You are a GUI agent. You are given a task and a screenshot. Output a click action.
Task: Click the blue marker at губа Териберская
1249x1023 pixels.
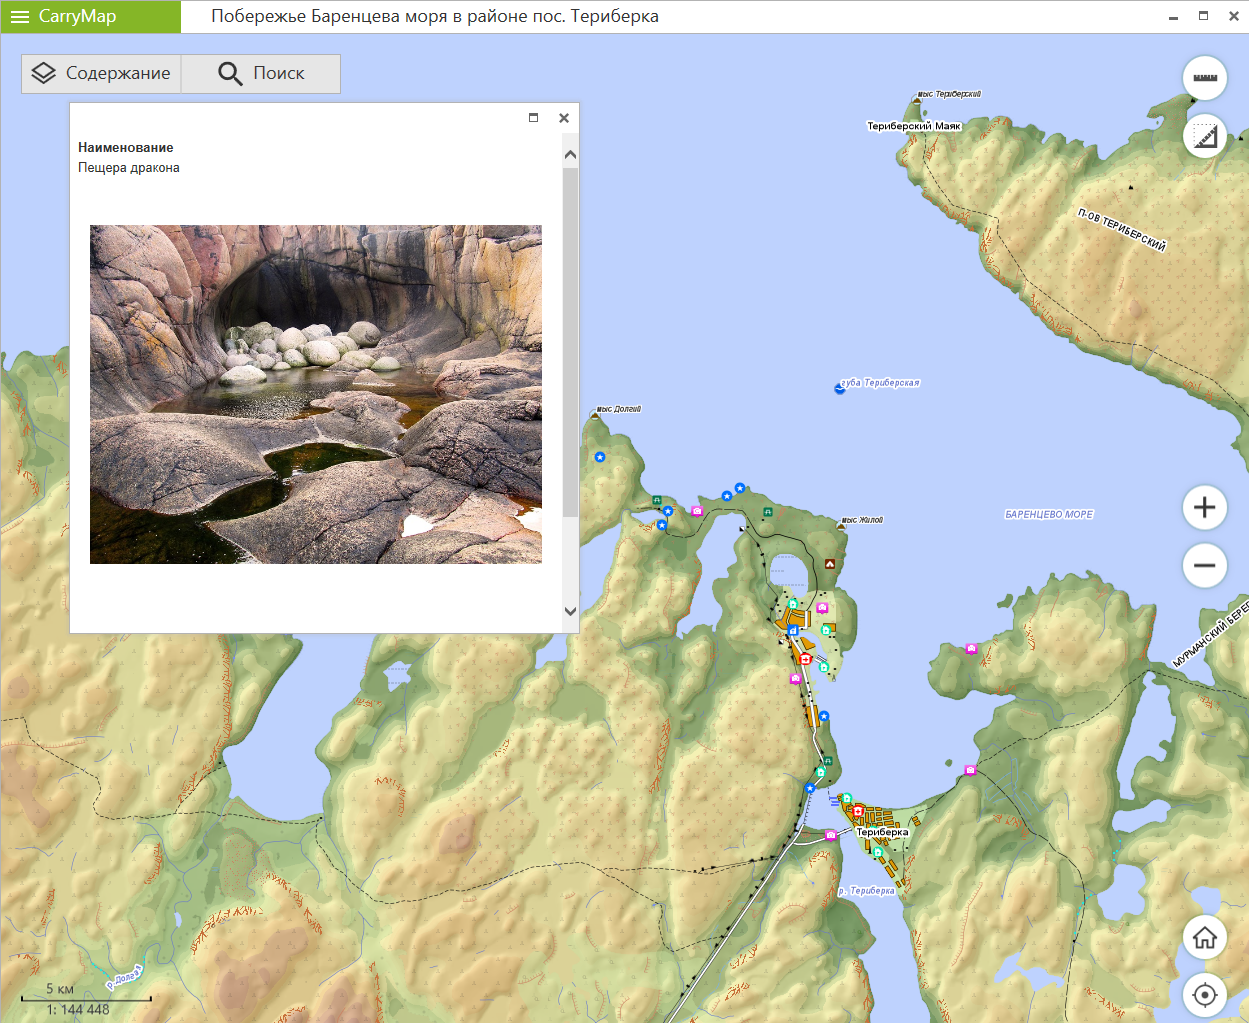coord(840,388)
